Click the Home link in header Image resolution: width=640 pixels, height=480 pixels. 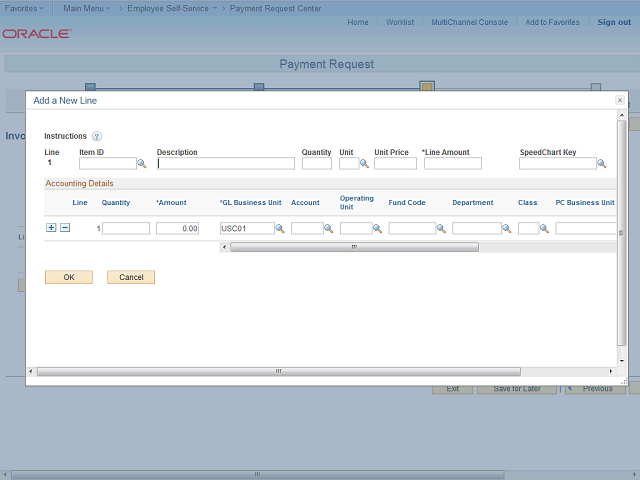click(x=357, y=22)
